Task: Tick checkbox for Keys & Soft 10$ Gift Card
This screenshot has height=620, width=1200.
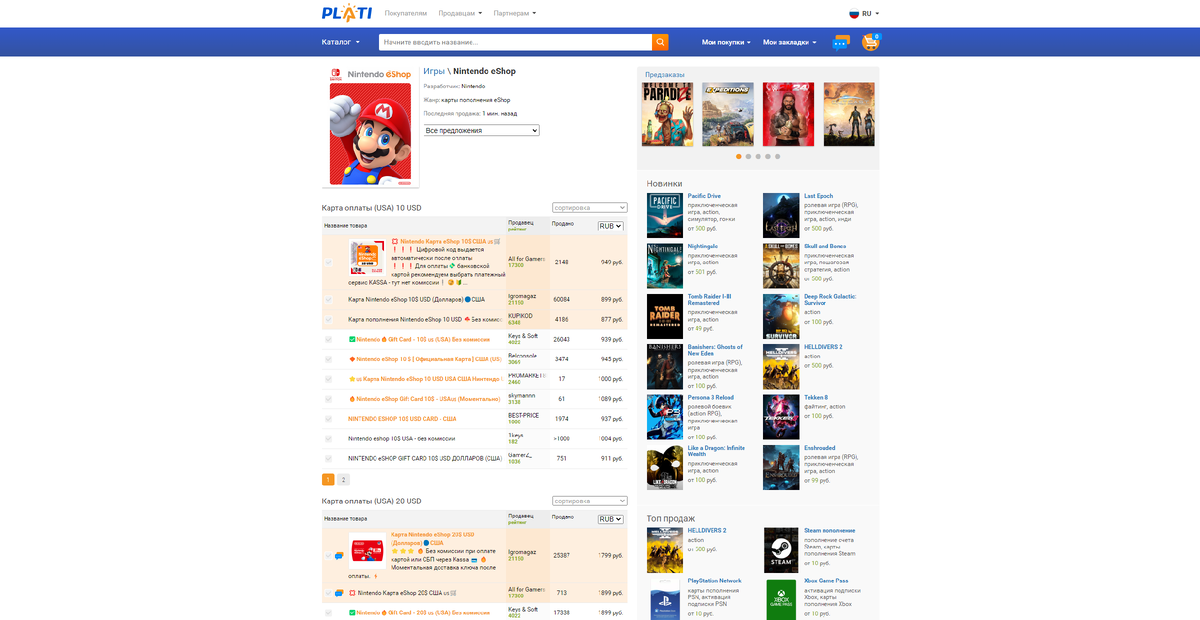Action: (328, 339)
